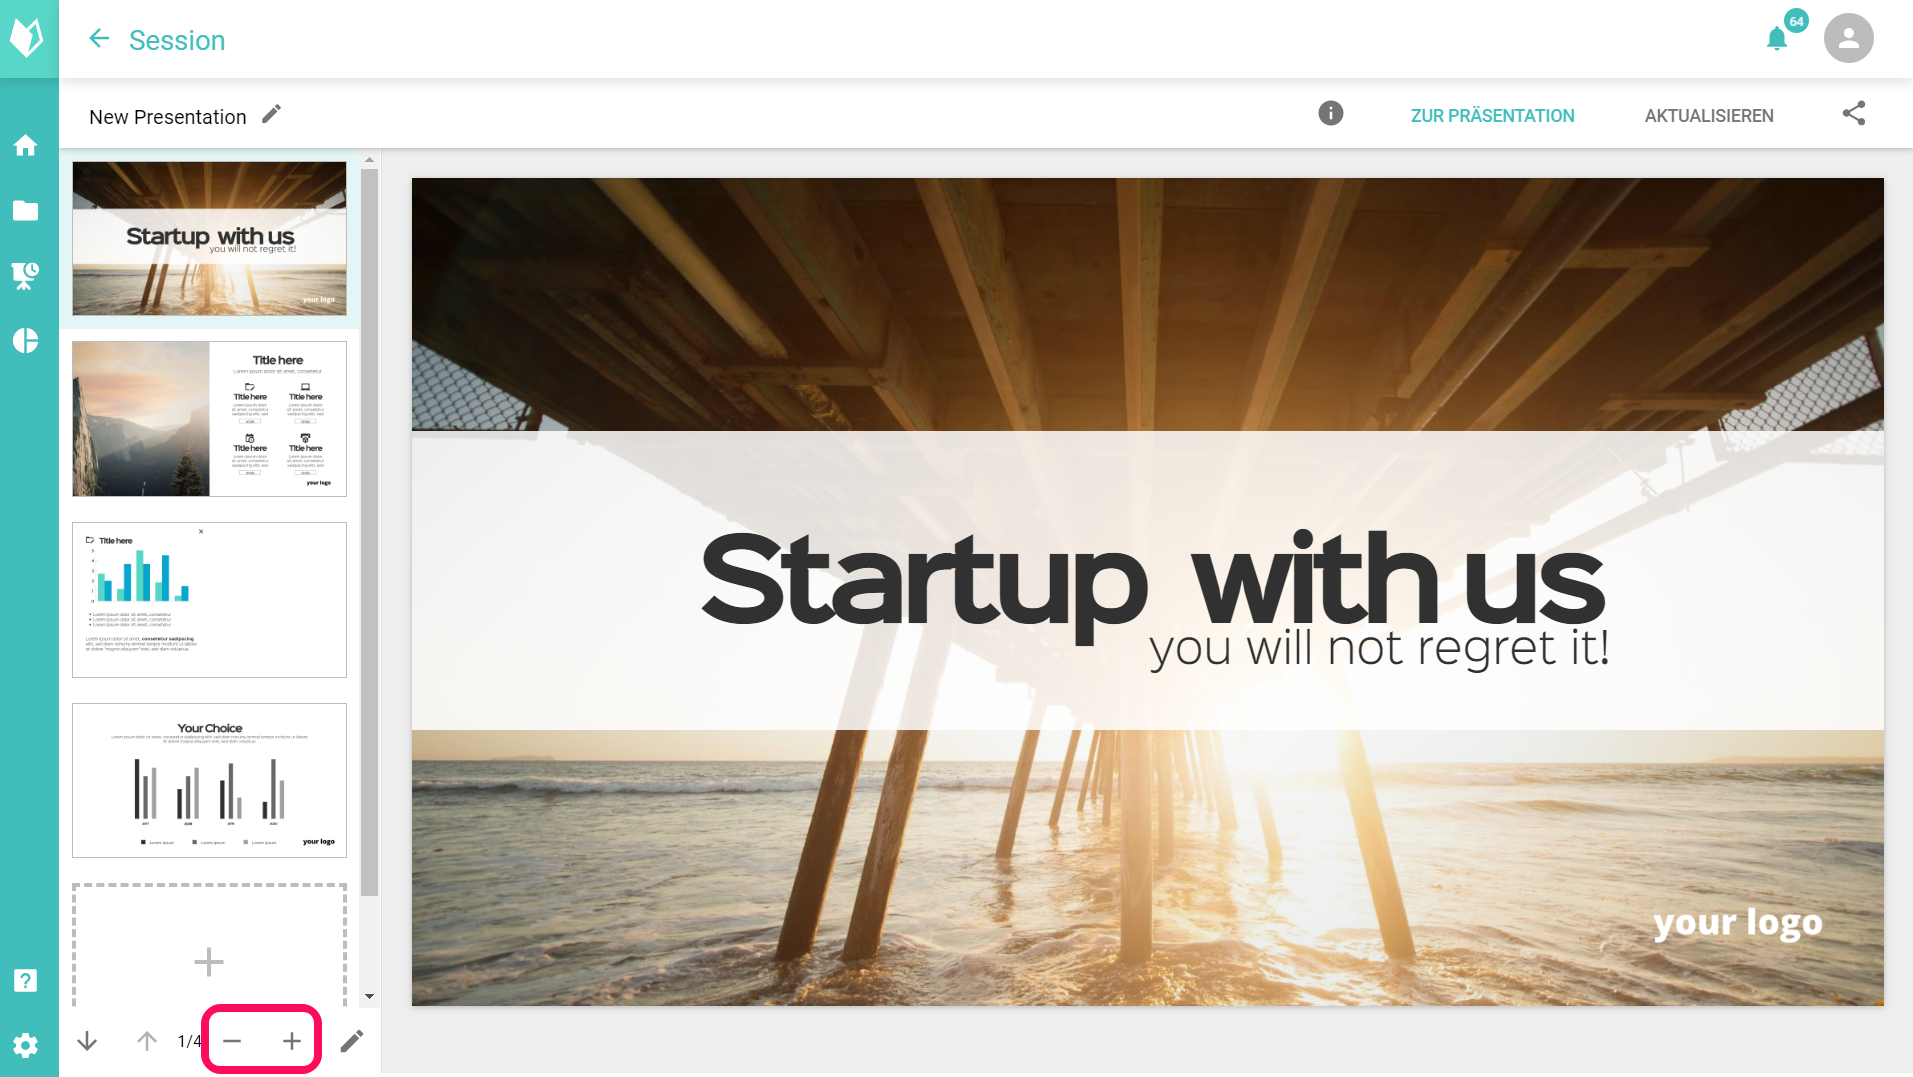1913x1077 pixels.
Task: Remove slide with minus button
Action: pyautogui.click(x=232, y=1041)
